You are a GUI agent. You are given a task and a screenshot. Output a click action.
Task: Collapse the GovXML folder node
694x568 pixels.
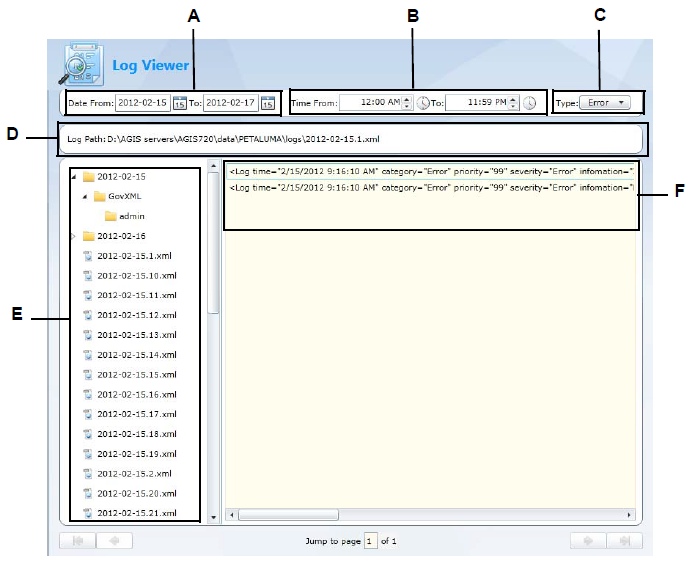click(85, 196)
